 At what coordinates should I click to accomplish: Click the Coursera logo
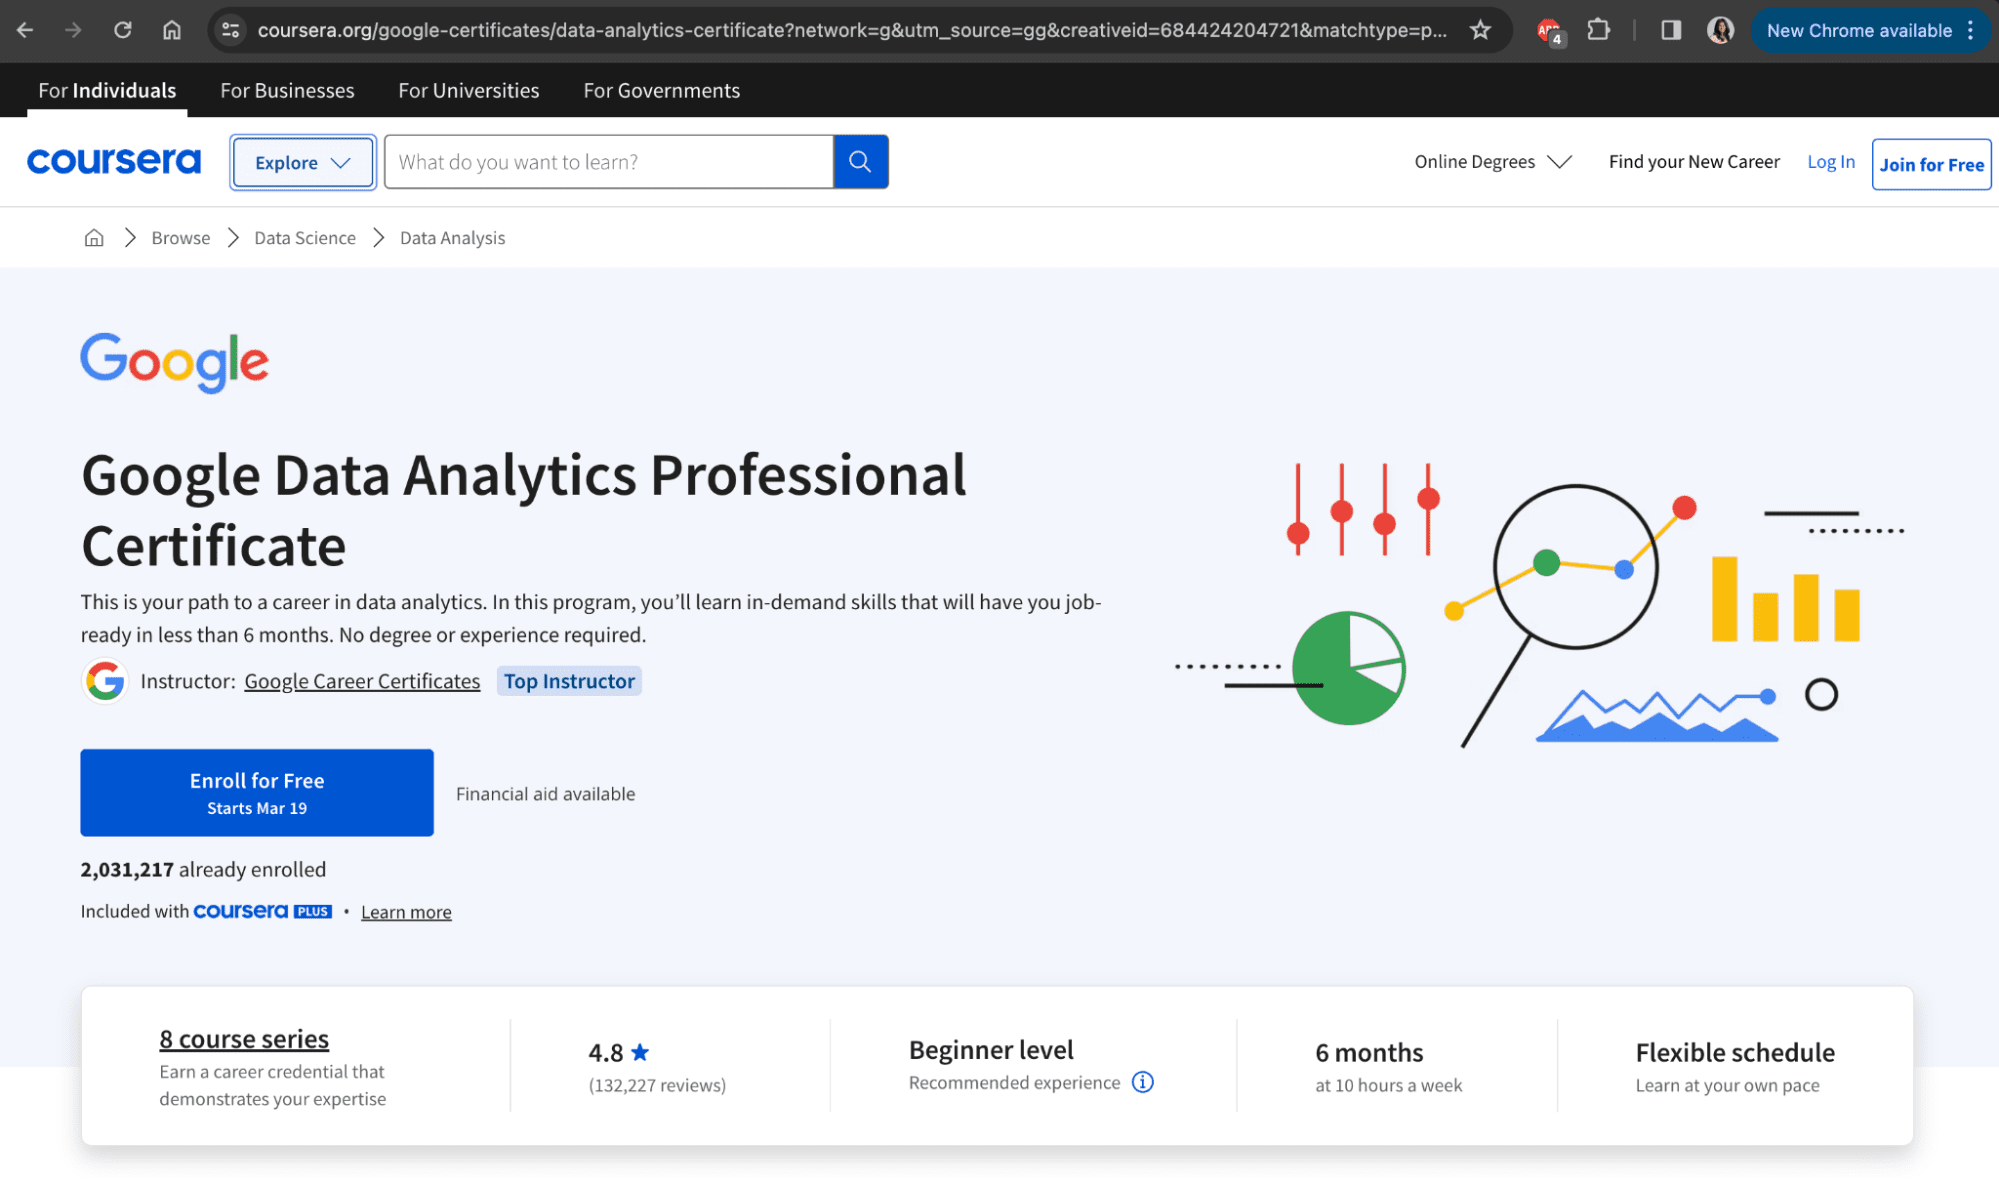[114, 161]
